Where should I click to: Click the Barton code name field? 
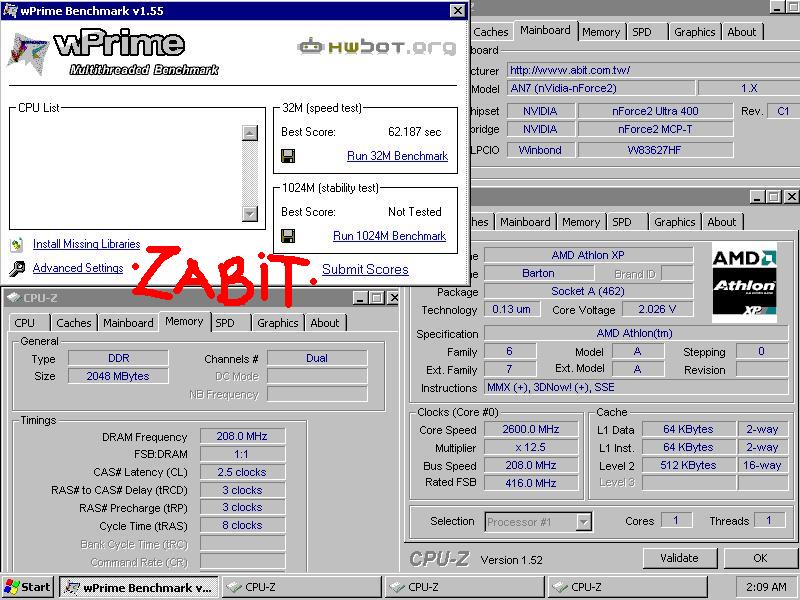[x=538, y=273]
